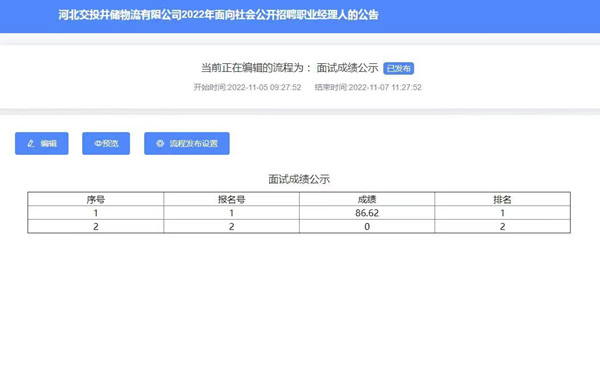Click the 开始时间 2022-11-05 timestamp
Viewport: 600px width, 386px height.
coord(247,87)
